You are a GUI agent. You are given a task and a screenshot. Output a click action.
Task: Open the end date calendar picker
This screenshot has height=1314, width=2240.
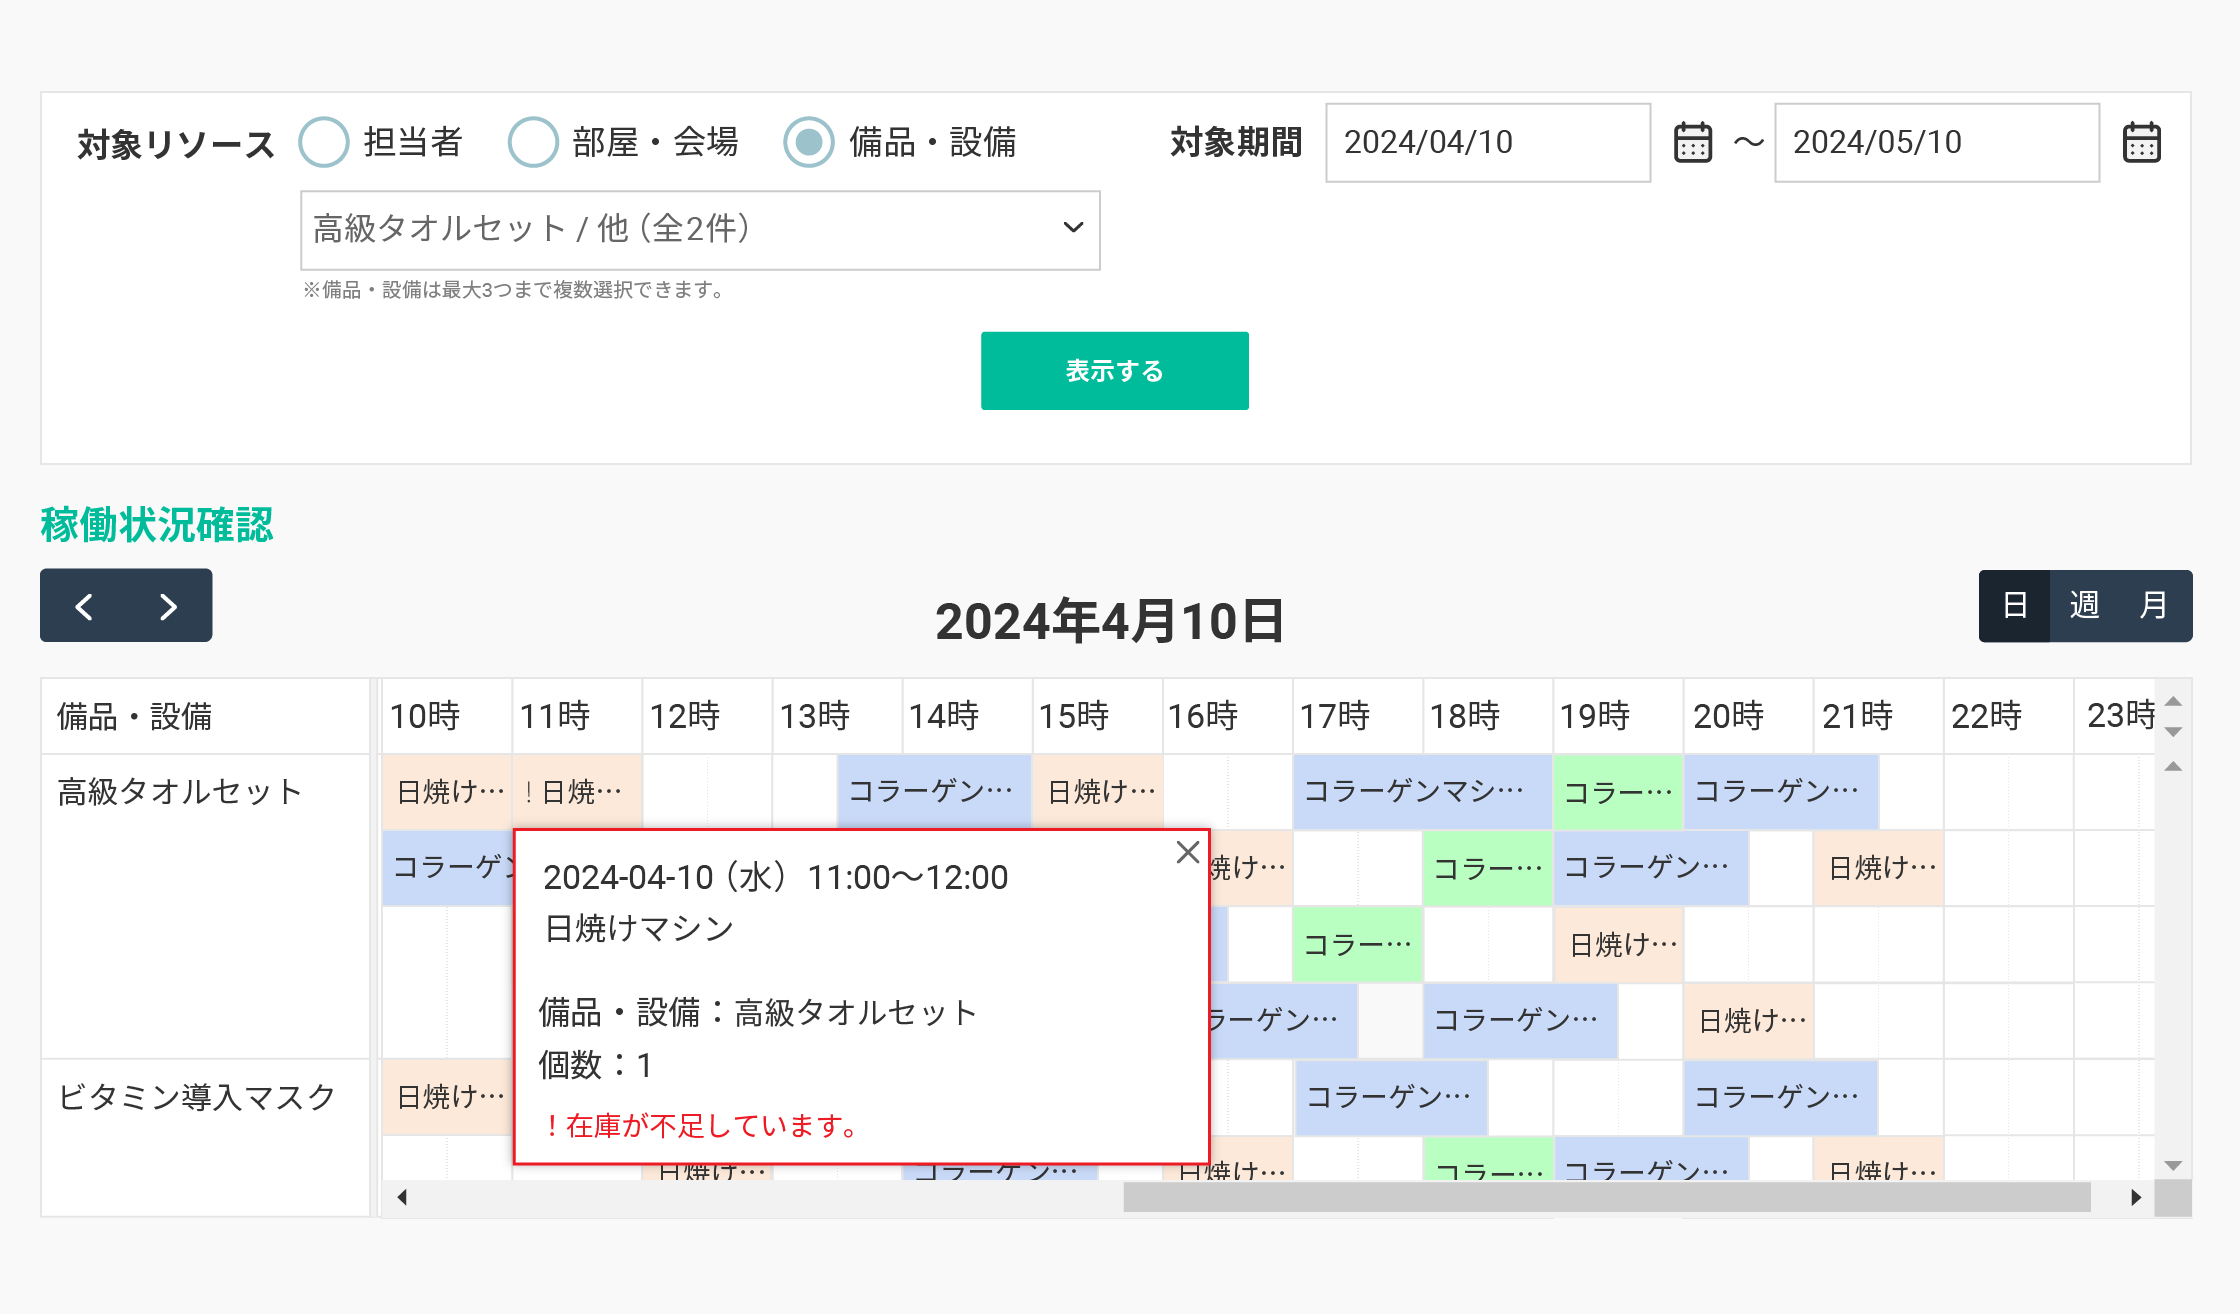click(2141, 142)
